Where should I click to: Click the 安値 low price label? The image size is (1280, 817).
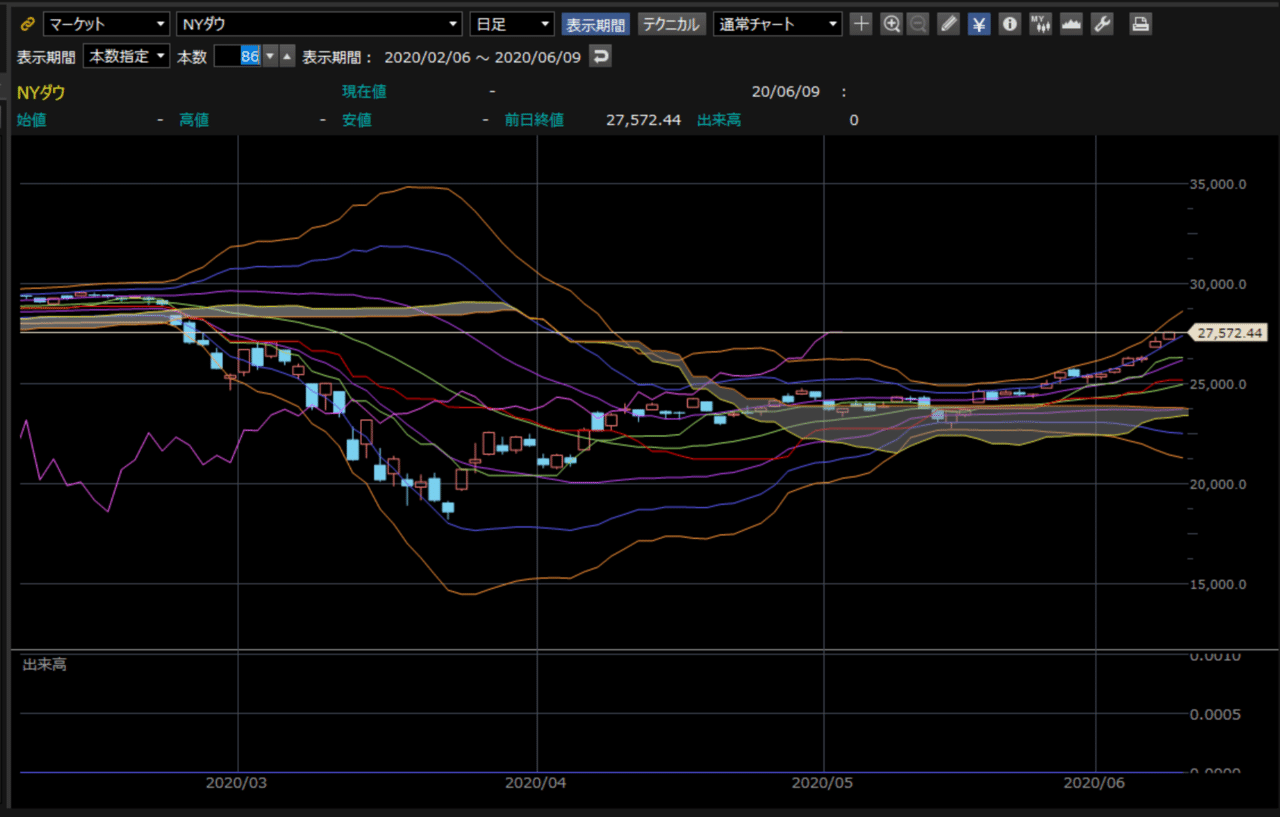tap(357, 120)
